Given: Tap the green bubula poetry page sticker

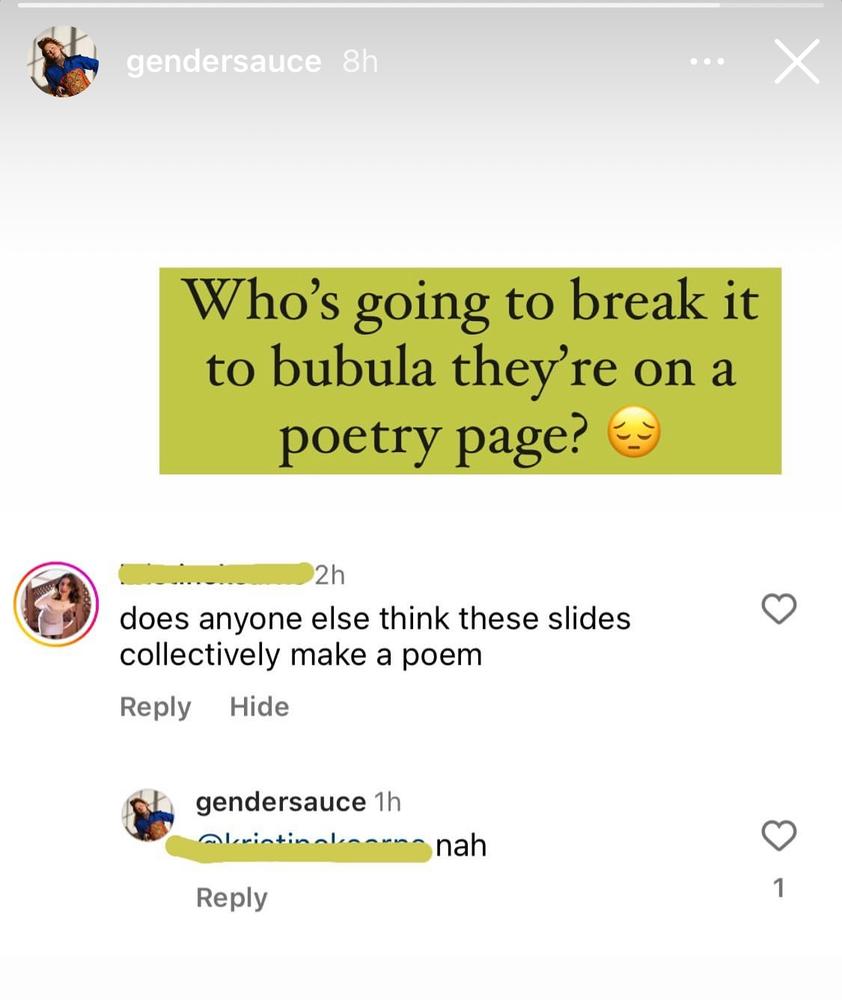Looking at the screenshot, I should click(470, 371).
